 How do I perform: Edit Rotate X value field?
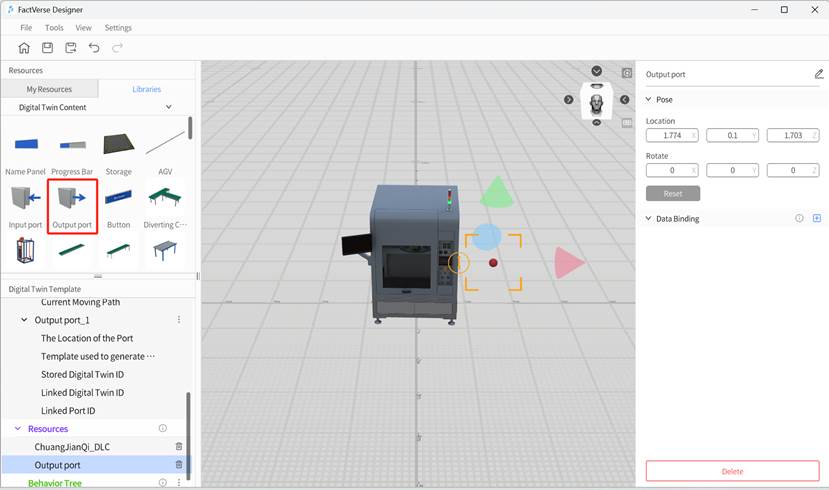pyautogui.click(x=672, y=170)
